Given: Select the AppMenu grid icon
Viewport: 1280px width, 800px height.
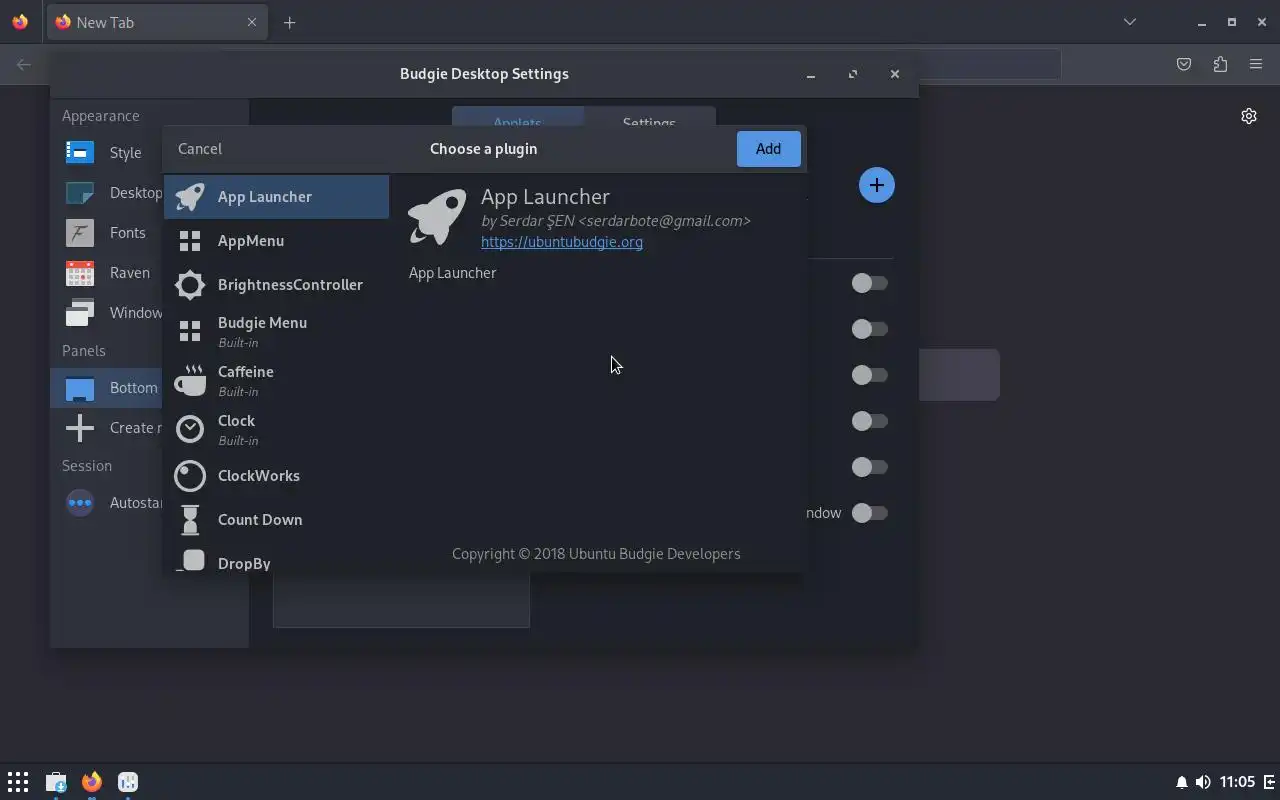Looking at the screenshot, I should point(190,241).
